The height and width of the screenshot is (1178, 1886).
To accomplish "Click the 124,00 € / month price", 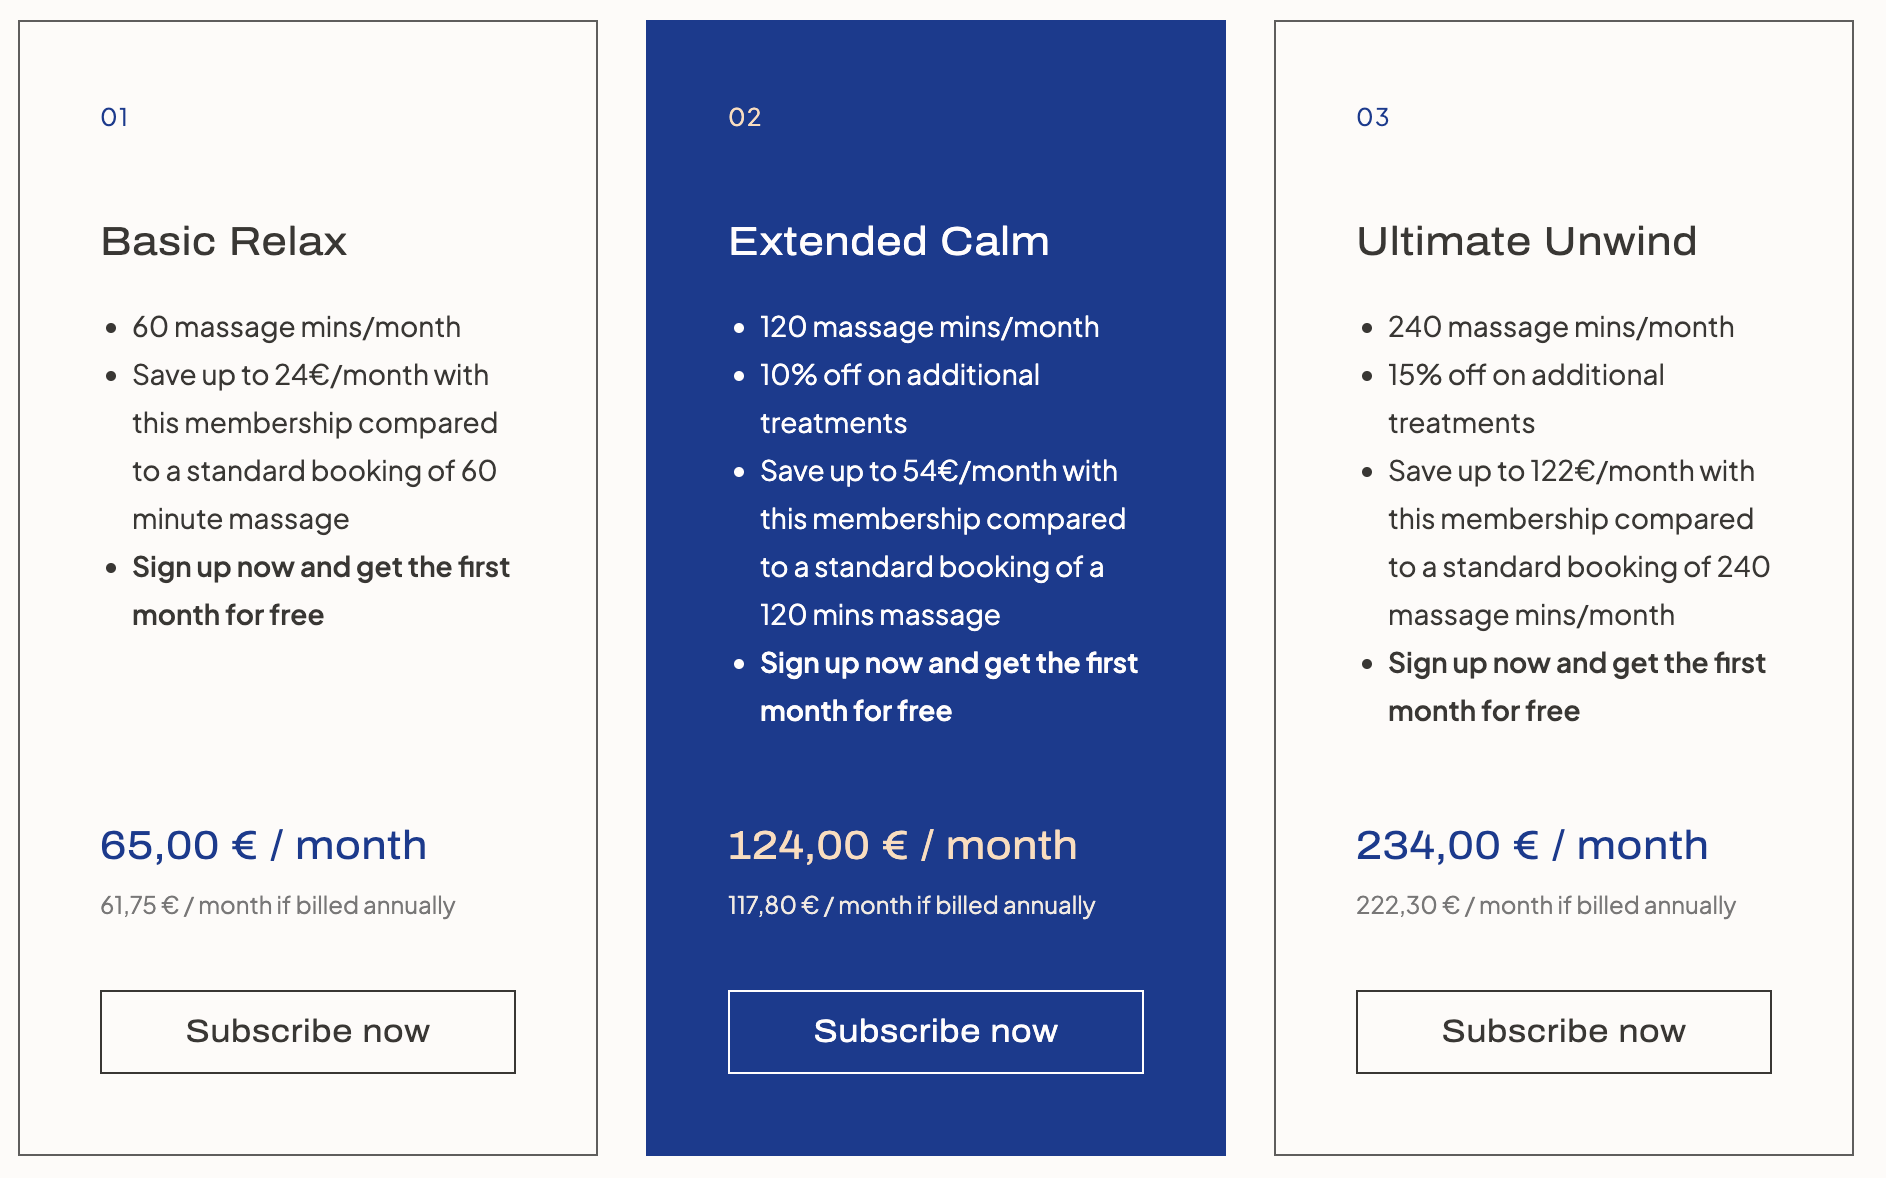I will coord(902,845).
